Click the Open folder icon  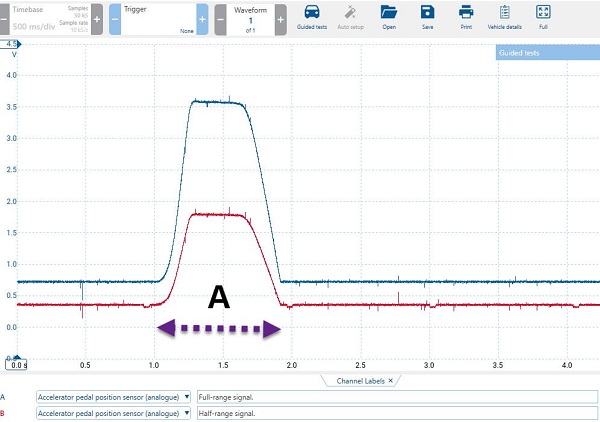(x=389, y=13)
